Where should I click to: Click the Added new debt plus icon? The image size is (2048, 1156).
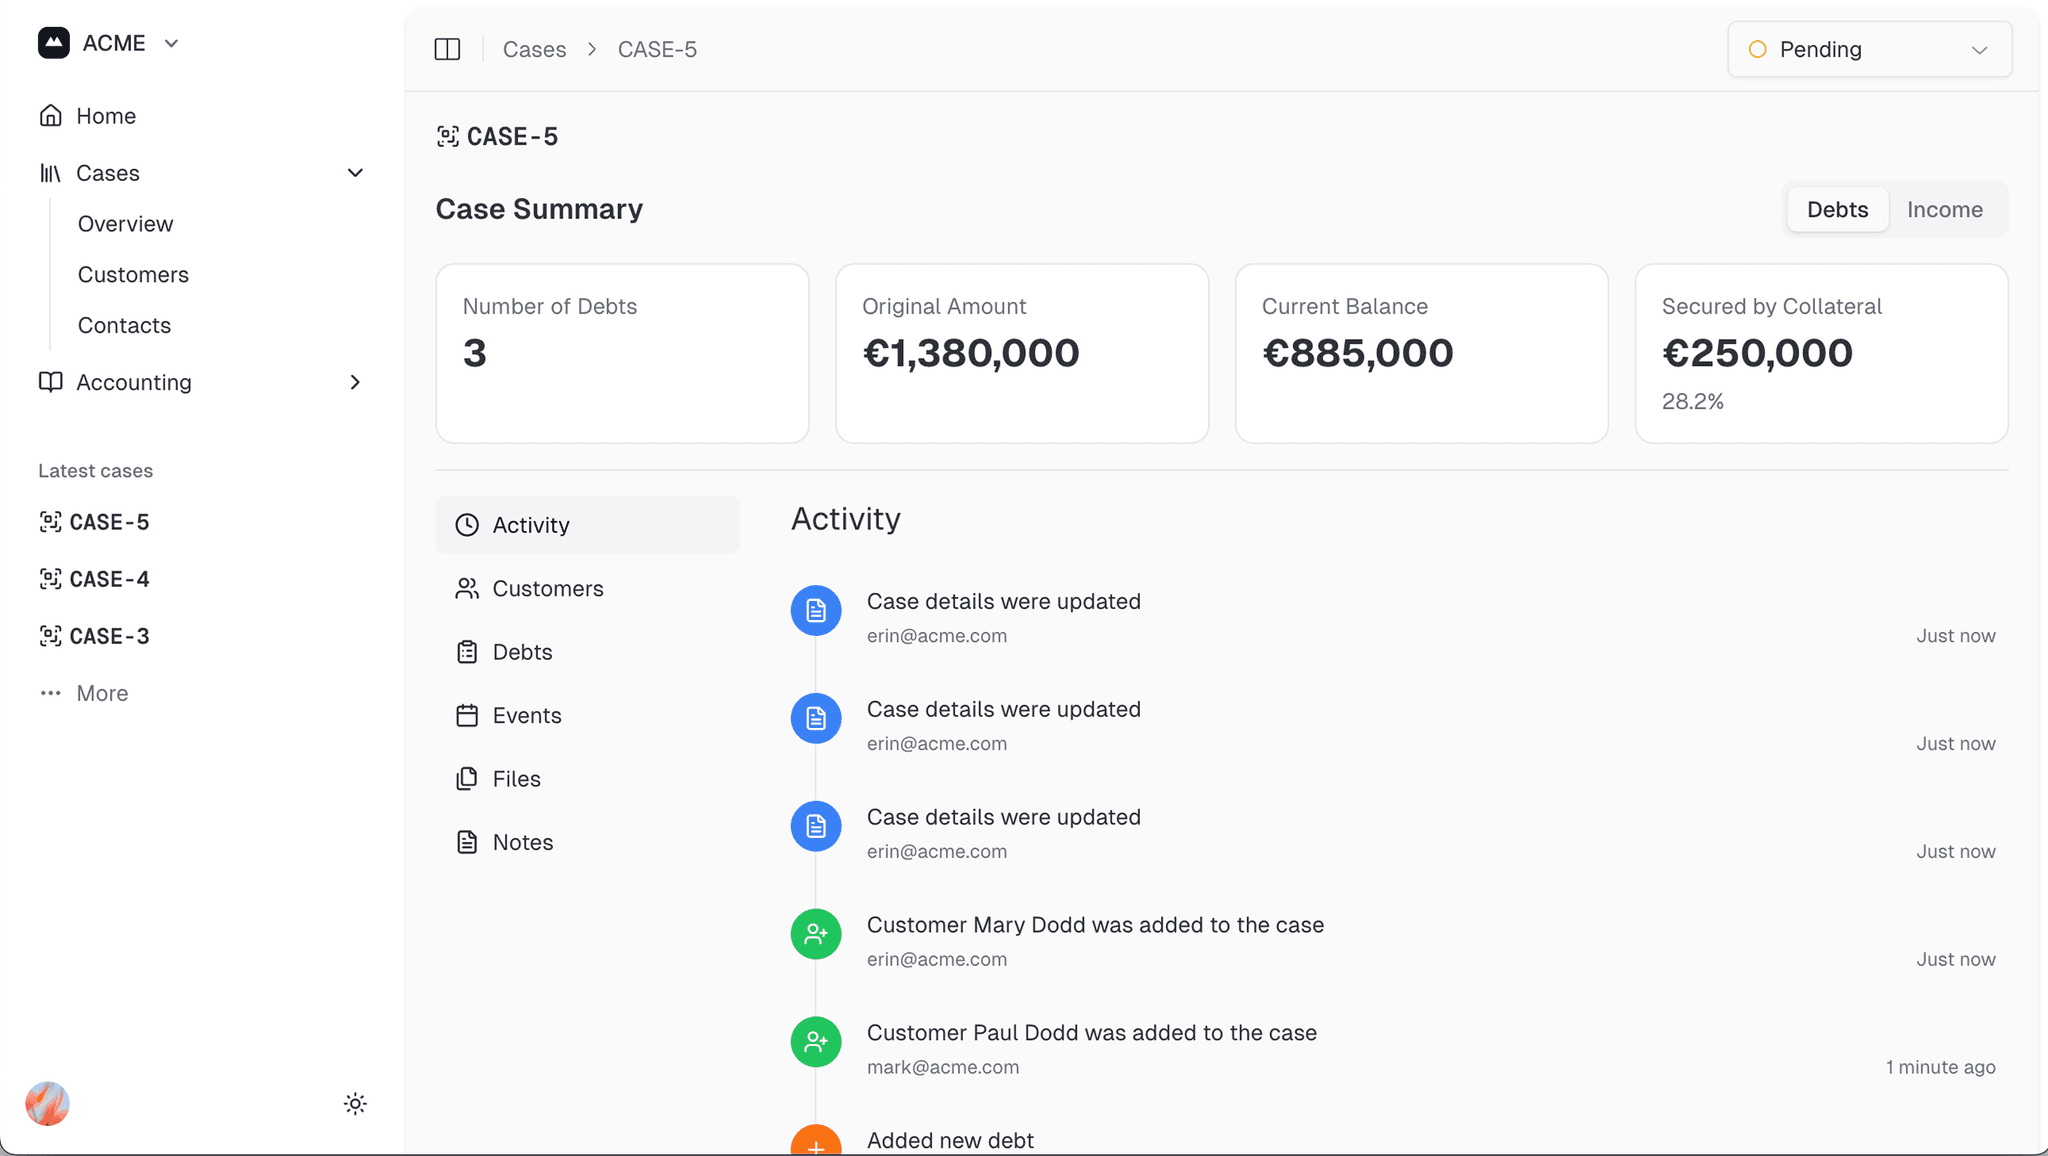coord(816,1141)
